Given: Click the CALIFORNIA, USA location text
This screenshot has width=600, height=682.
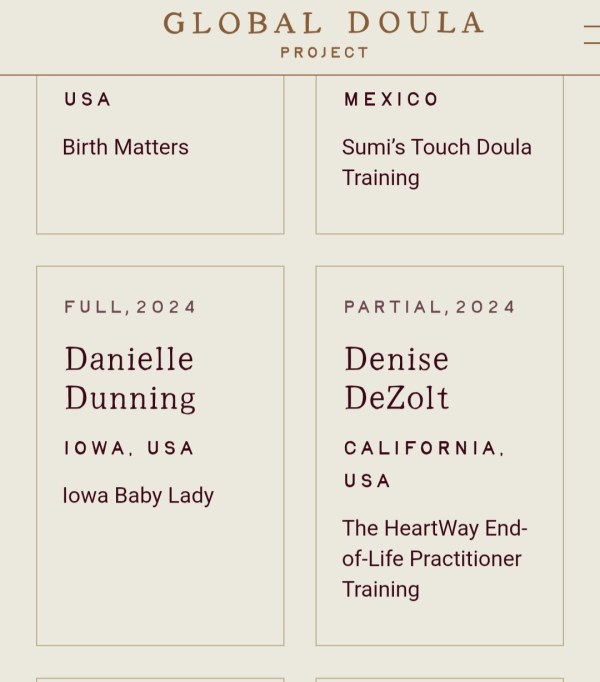Looking at the screenshot, I should (x=424, y=465).
